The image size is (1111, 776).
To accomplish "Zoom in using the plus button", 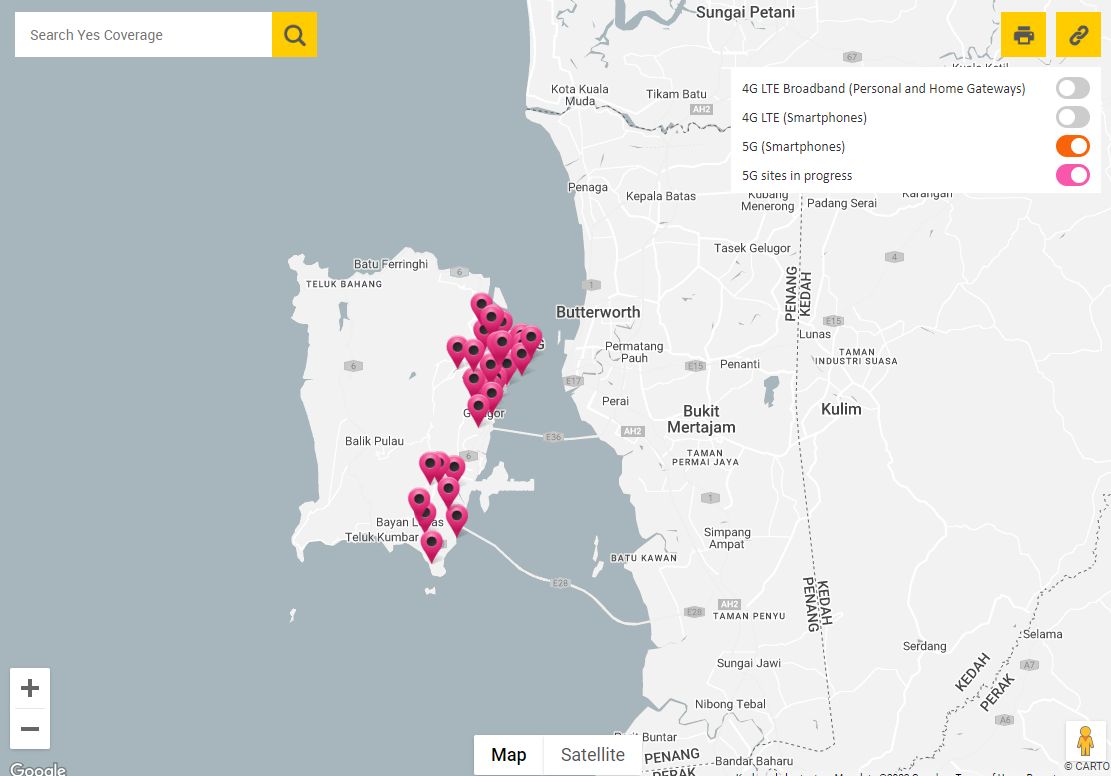I will point(30,687).
